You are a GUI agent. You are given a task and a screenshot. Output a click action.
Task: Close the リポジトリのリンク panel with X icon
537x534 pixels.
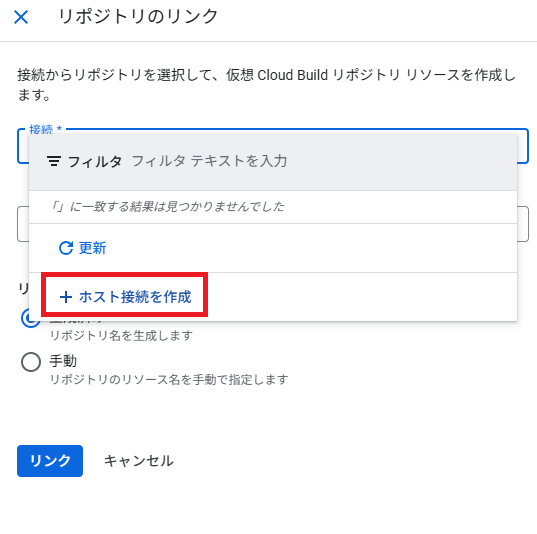21,17
